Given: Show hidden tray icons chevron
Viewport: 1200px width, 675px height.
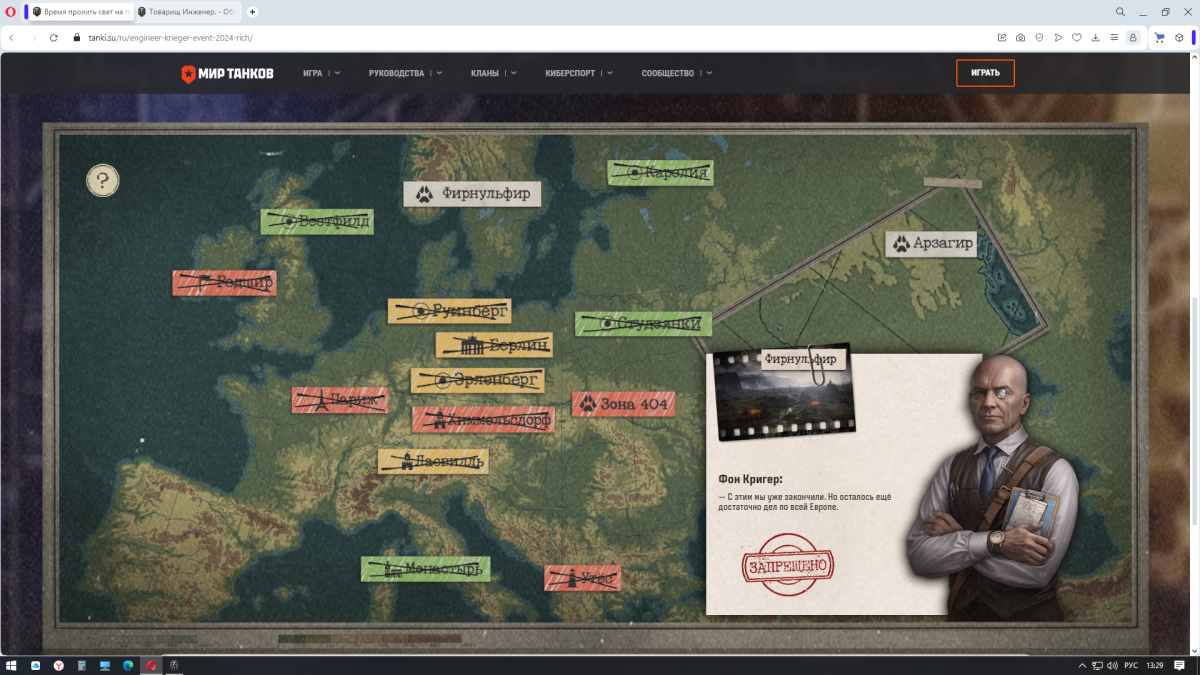Looking at the screenshot, I should pyautogui.click(x=1082, y=665).
